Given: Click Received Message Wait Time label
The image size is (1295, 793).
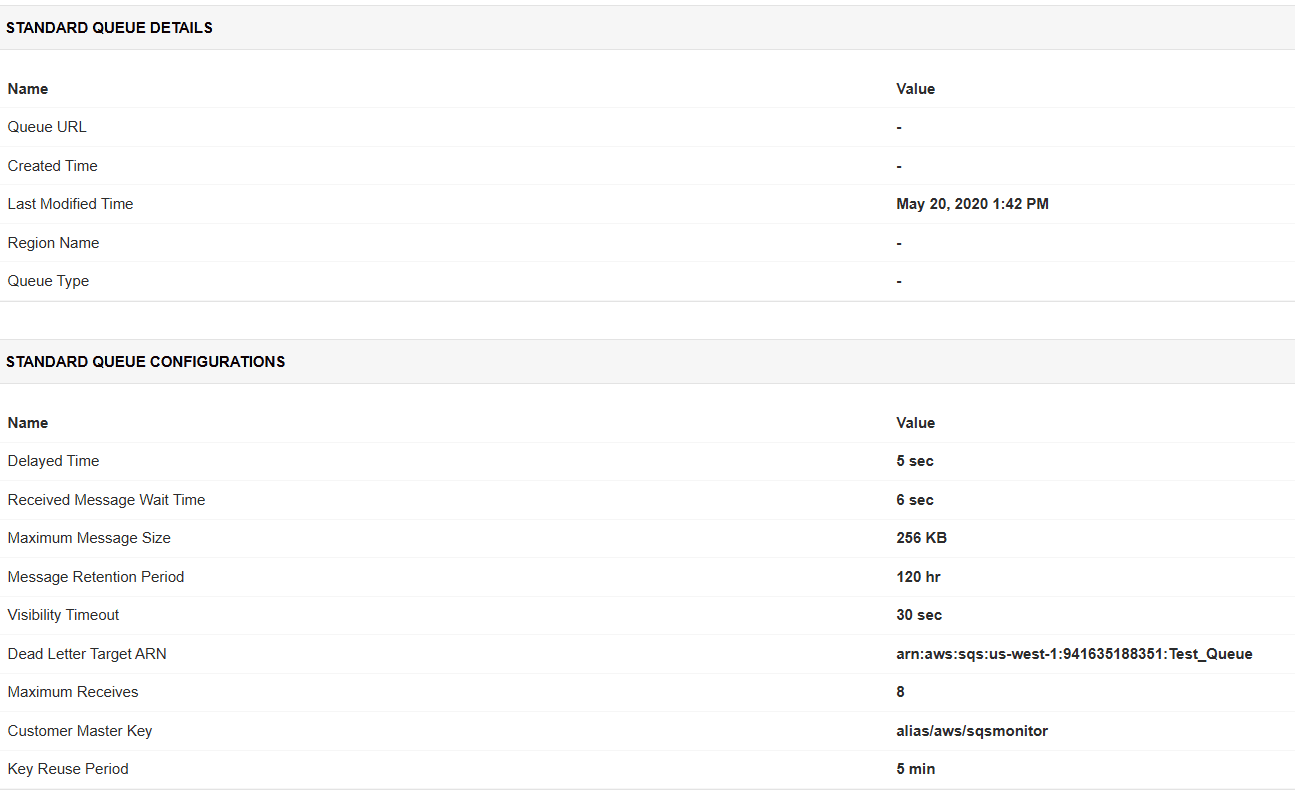Looking at the screenshot, I should 106,500.
